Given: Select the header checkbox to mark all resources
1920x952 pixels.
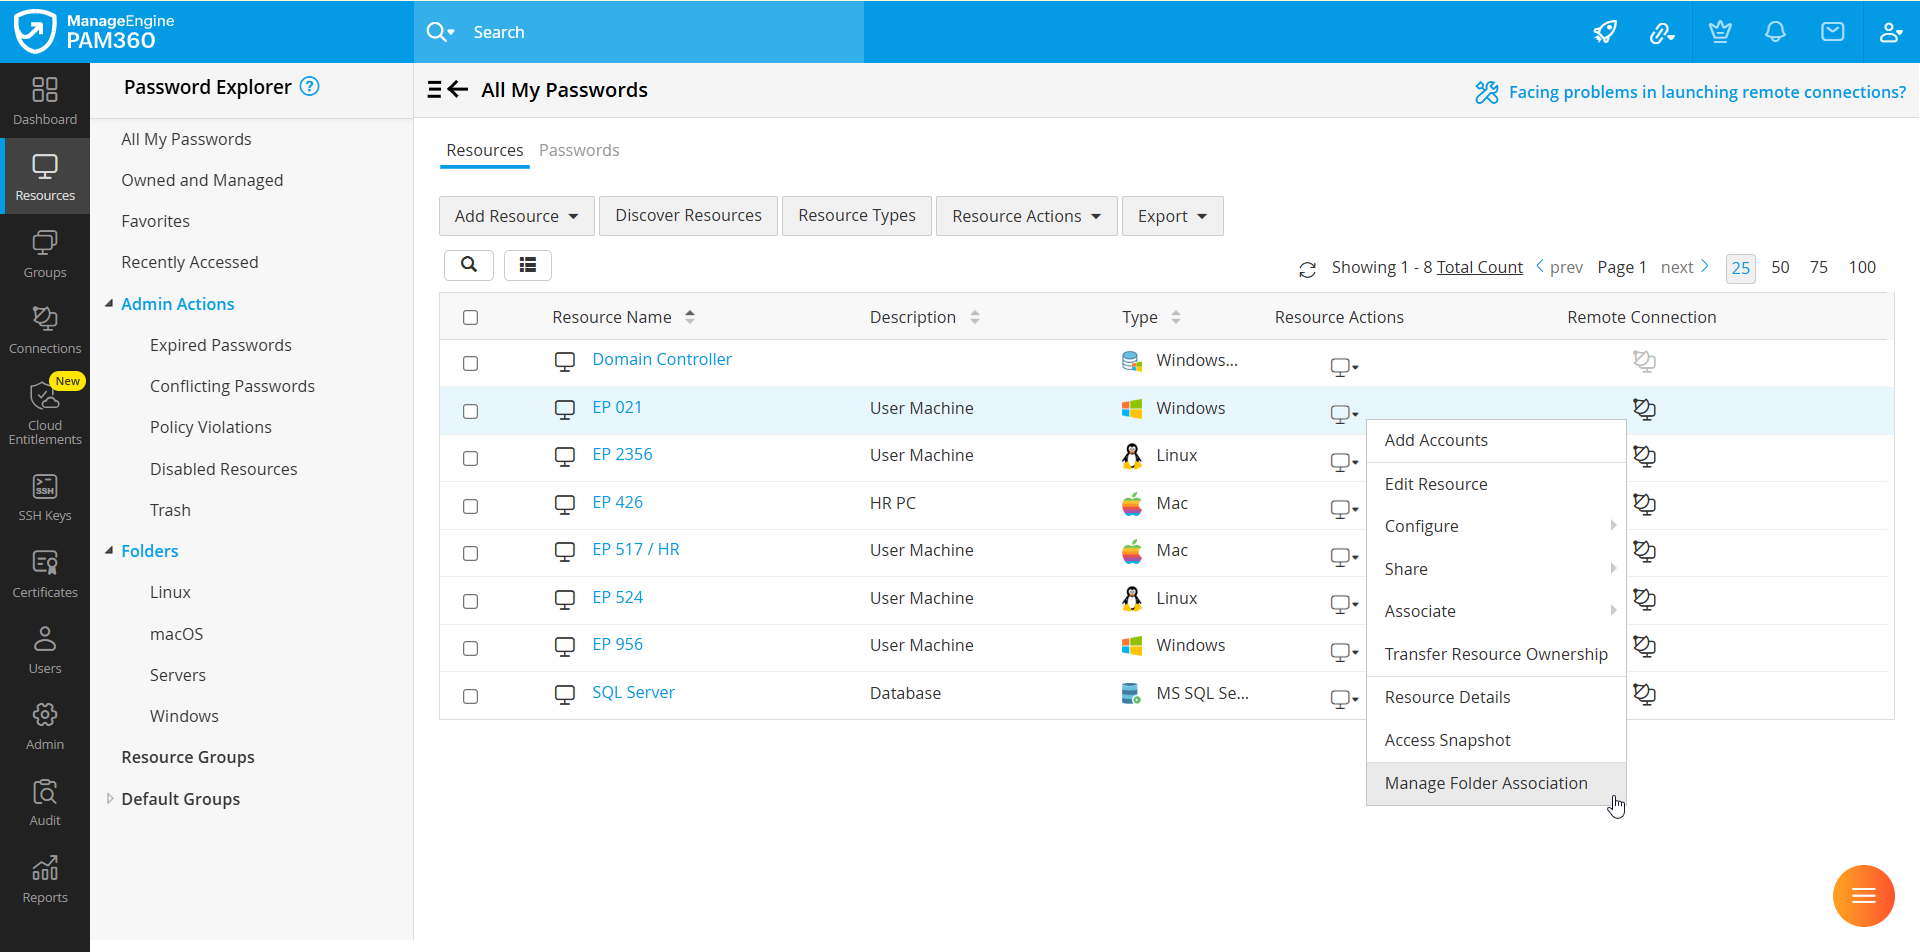Looking at the screenshot, I should pyautogui.click(x=470, y=316).
